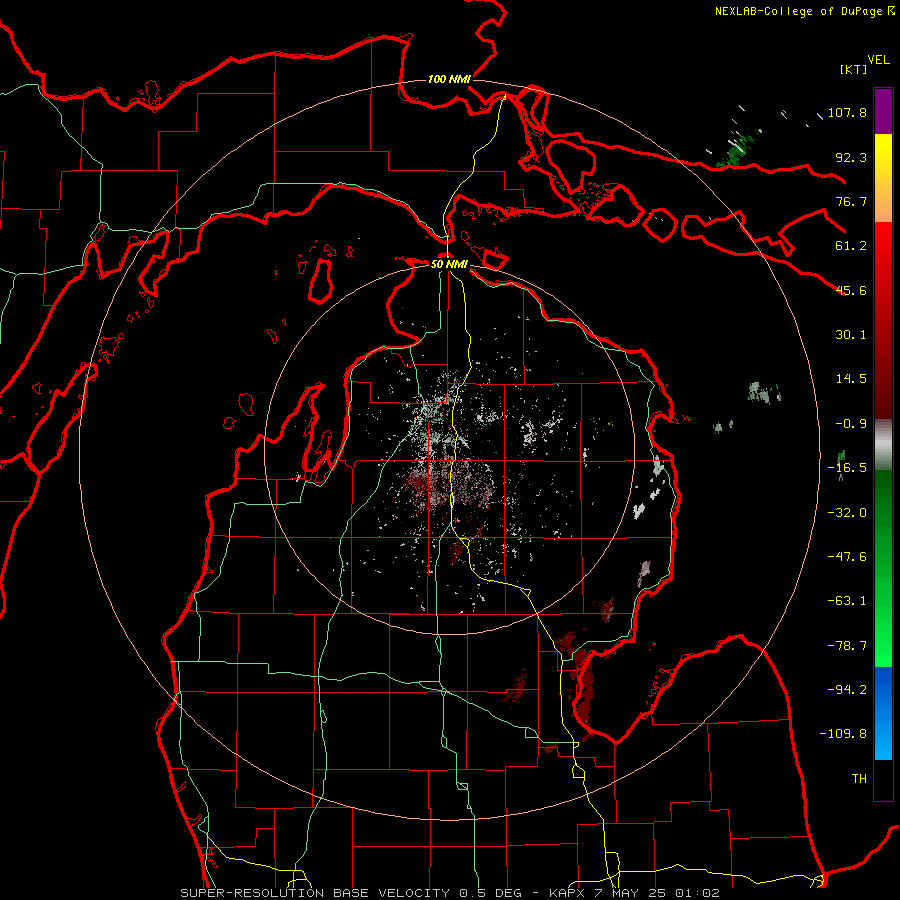Screen dimensions: 900x900
Task: Click the NEXLAB-College of DuPage label
Action: (x=804, y=11)
